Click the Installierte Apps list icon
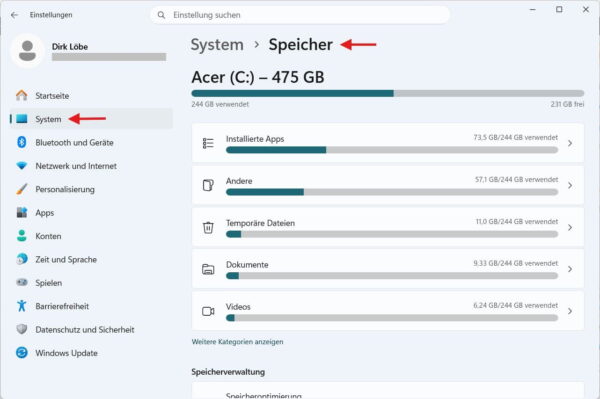600x399 pixels. click(208, 143)
